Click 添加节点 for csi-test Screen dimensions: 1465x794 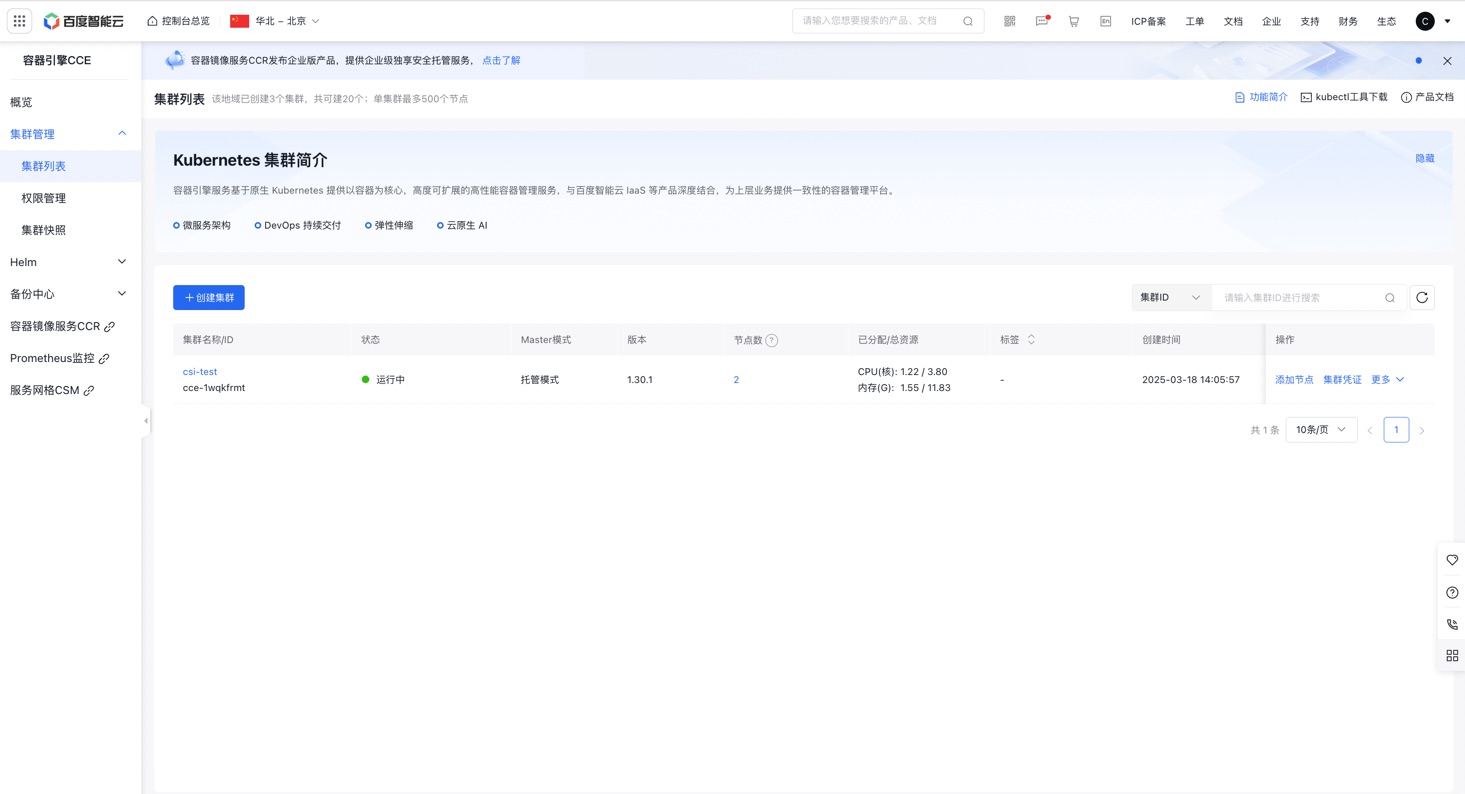(x=1294, y=380)
